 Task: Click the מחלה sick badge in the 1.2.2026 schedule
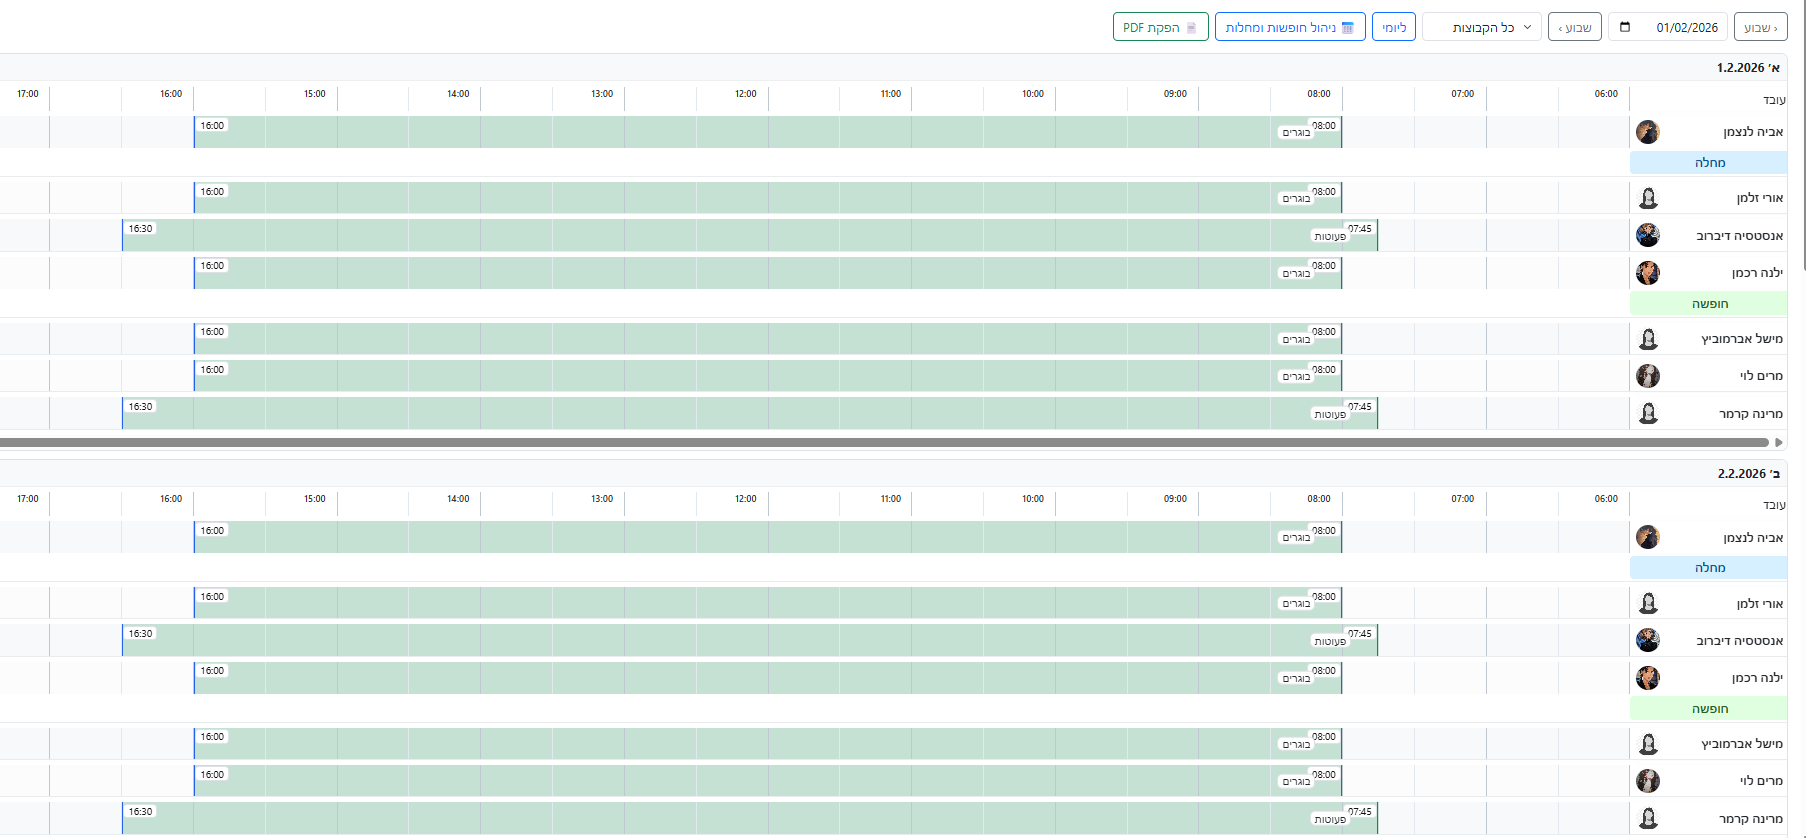[1709, 163]
